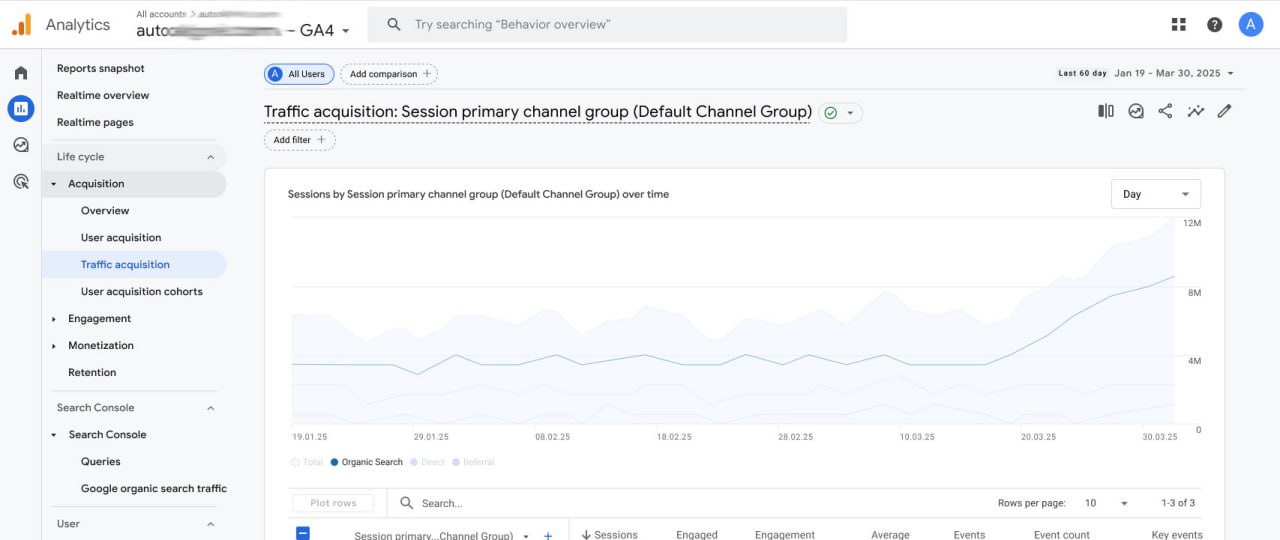
Task: Click the Edit comparisons columns icon
Action: point(1106,111)
